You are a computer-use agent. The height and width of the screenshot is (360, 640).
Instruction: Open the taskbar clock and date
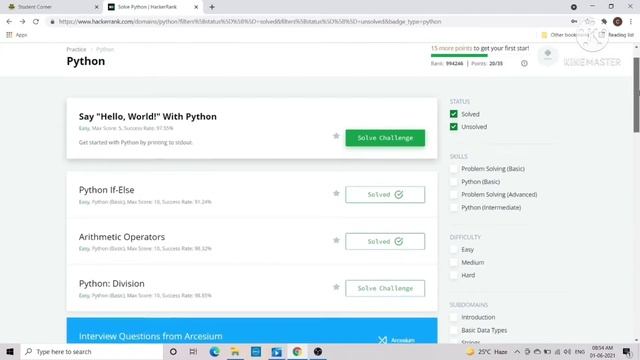pyautogui.click(x=602, y=351)
